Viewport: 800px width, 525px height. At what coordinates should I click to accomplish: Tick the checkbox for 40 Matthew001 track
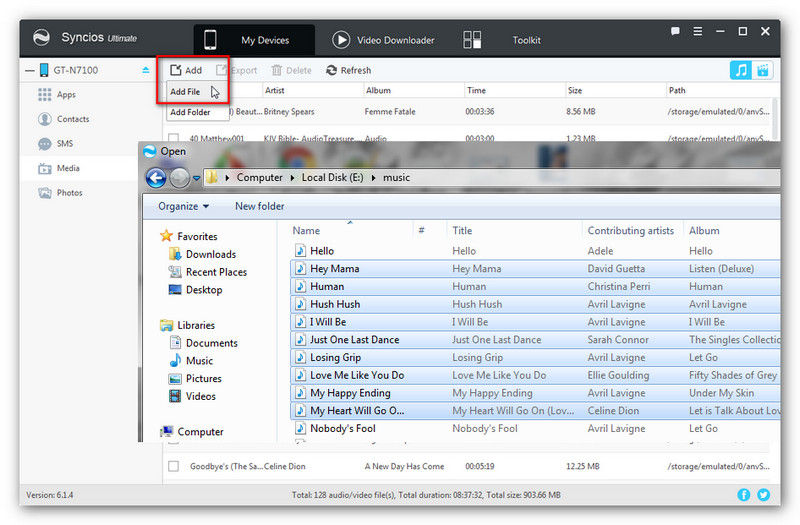pos(173,138)
